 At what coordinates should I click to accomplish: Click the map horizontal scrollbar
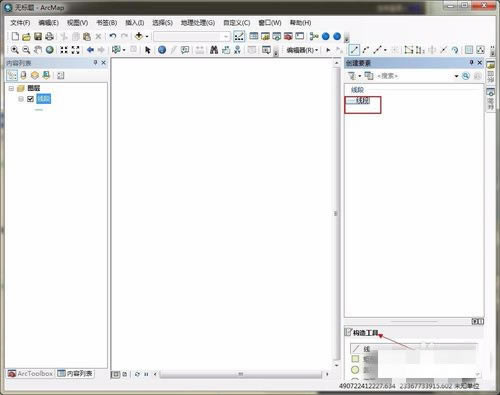(x=240, y=374)
